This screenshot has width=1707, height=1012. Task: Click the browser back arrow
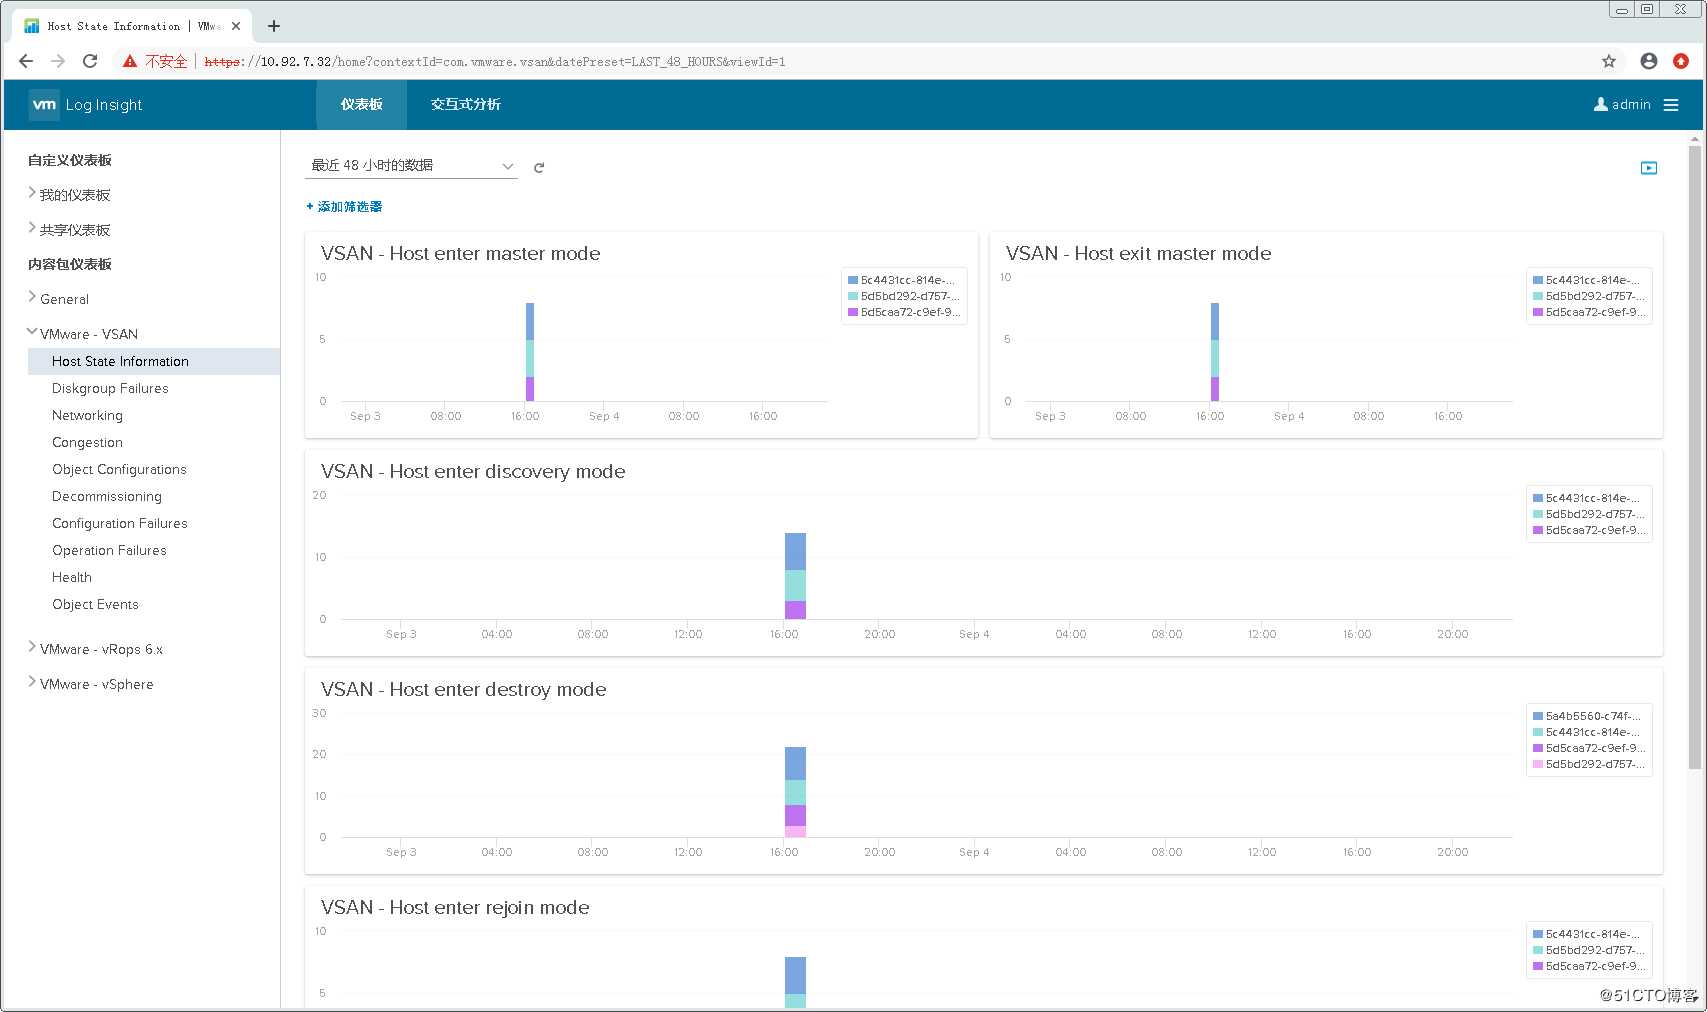coord(26,61)
